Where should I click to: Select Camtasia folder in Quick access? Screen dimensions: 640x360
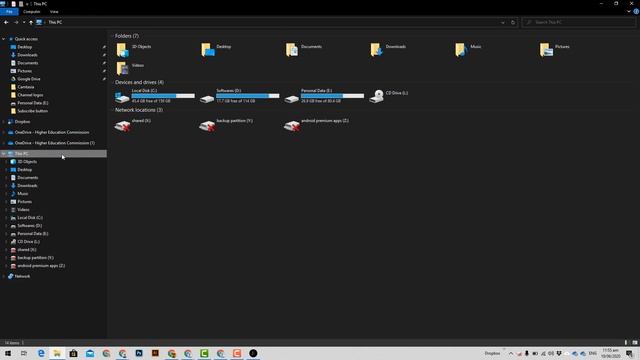click(x=26, y=87)
